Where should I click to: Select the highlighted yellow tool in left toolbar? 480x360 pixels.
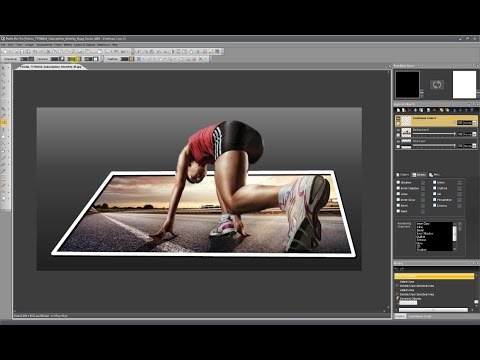pos(4,123)
